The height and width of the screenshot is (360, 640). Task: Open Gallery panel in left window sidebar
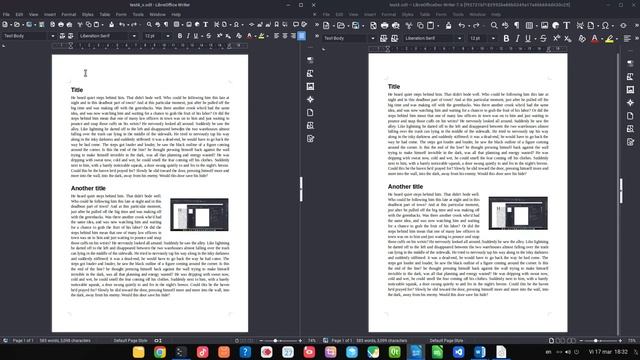click(x=310, y=87)
